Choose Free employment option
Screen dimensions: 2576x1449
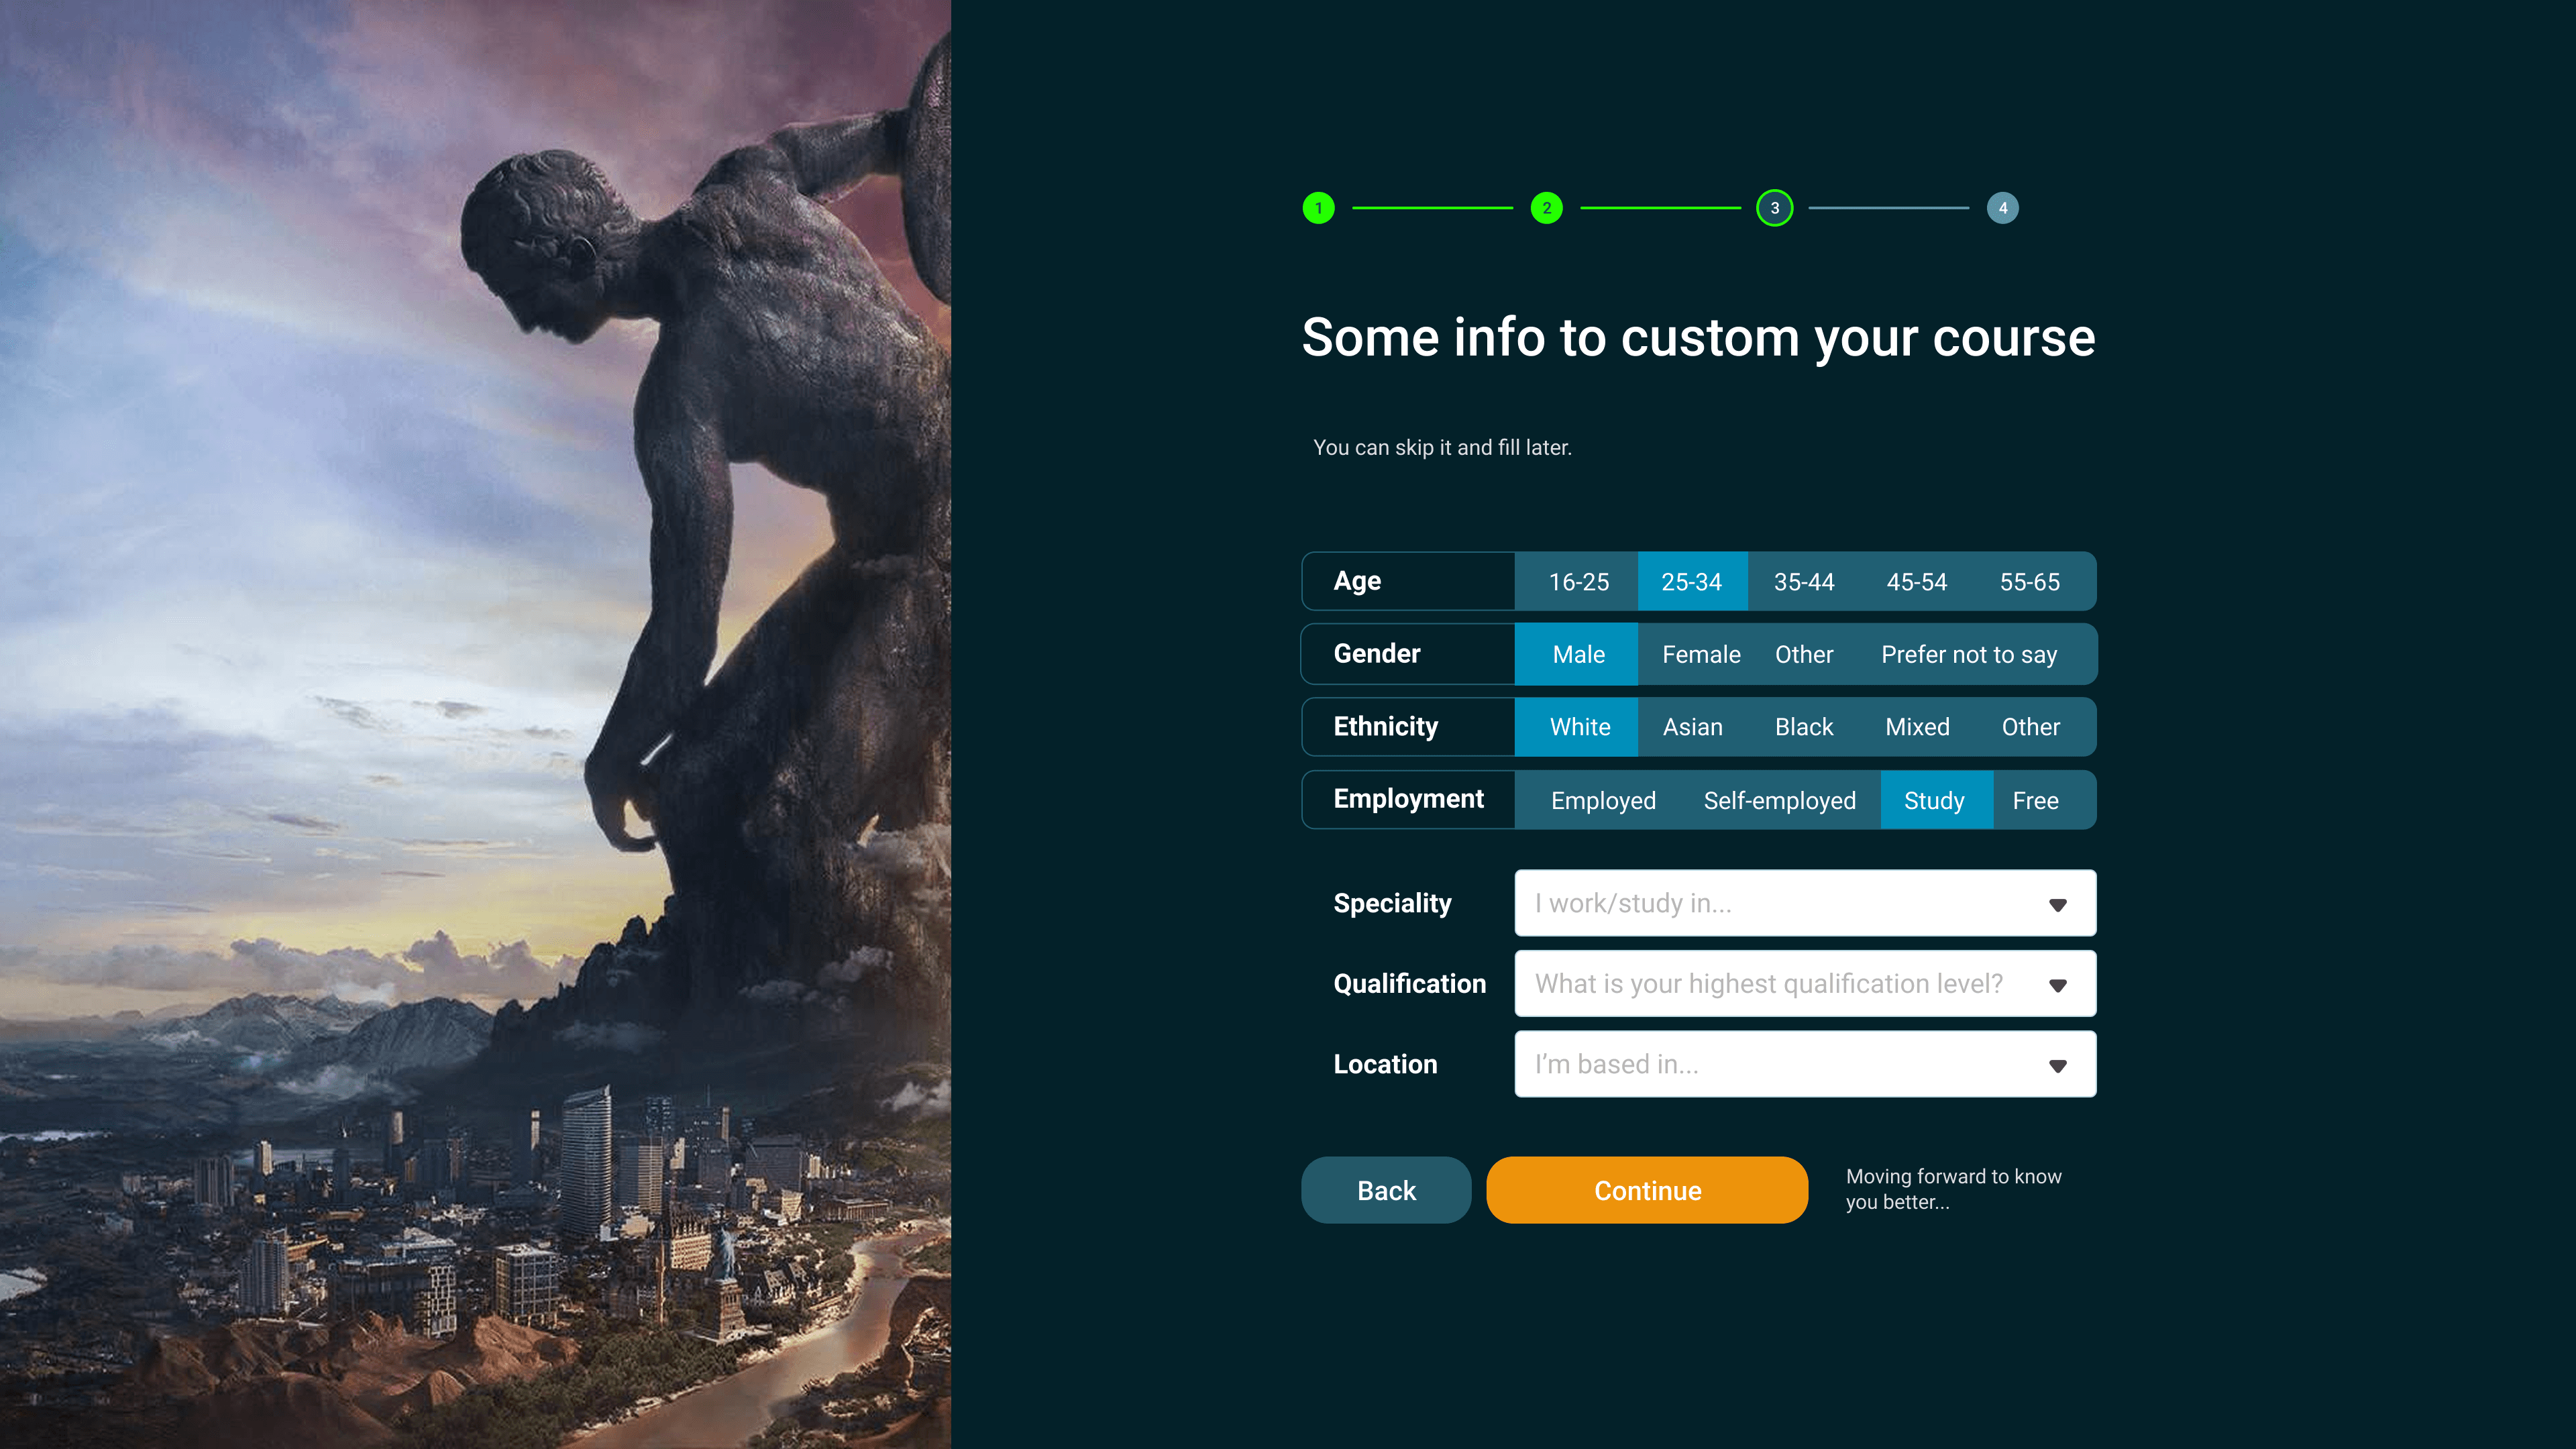coord(2034,801)
